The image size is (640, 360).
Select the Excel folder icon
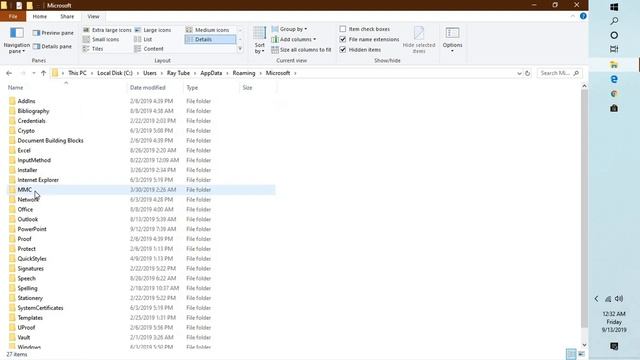pyautogui.click(x=12, y=150)
